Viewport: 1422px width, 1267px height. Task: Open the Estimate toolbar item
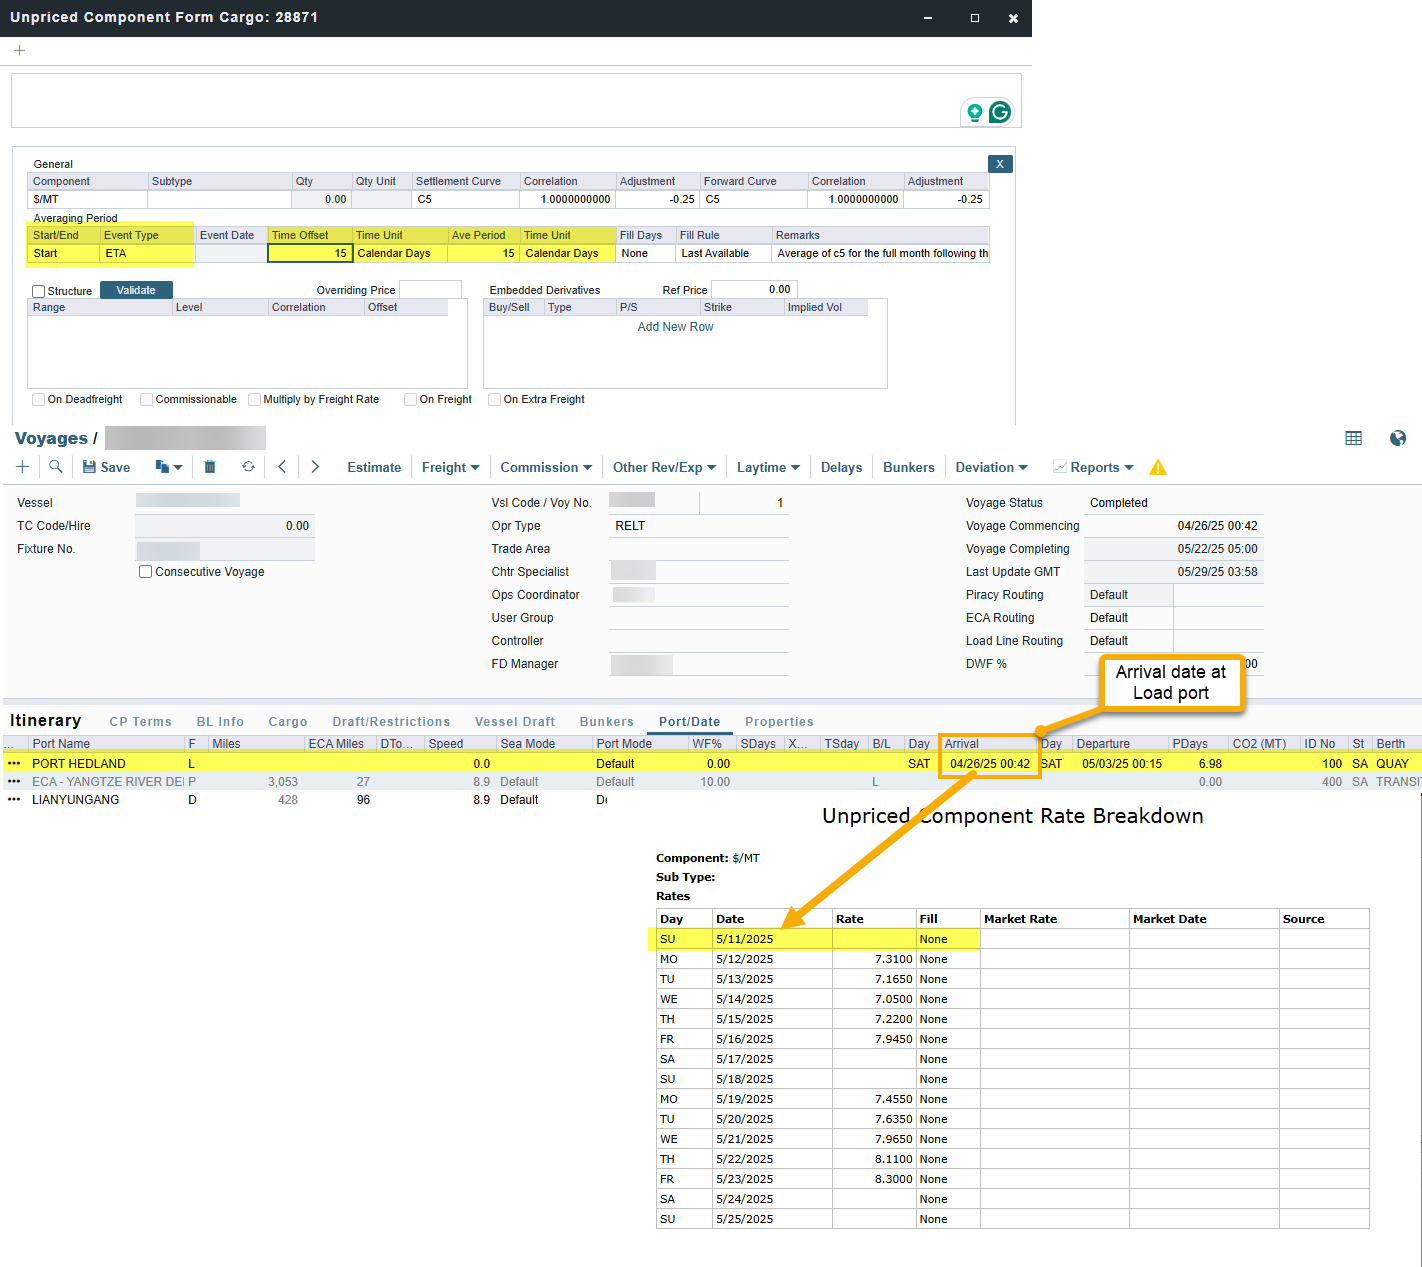tap(374, 467)
